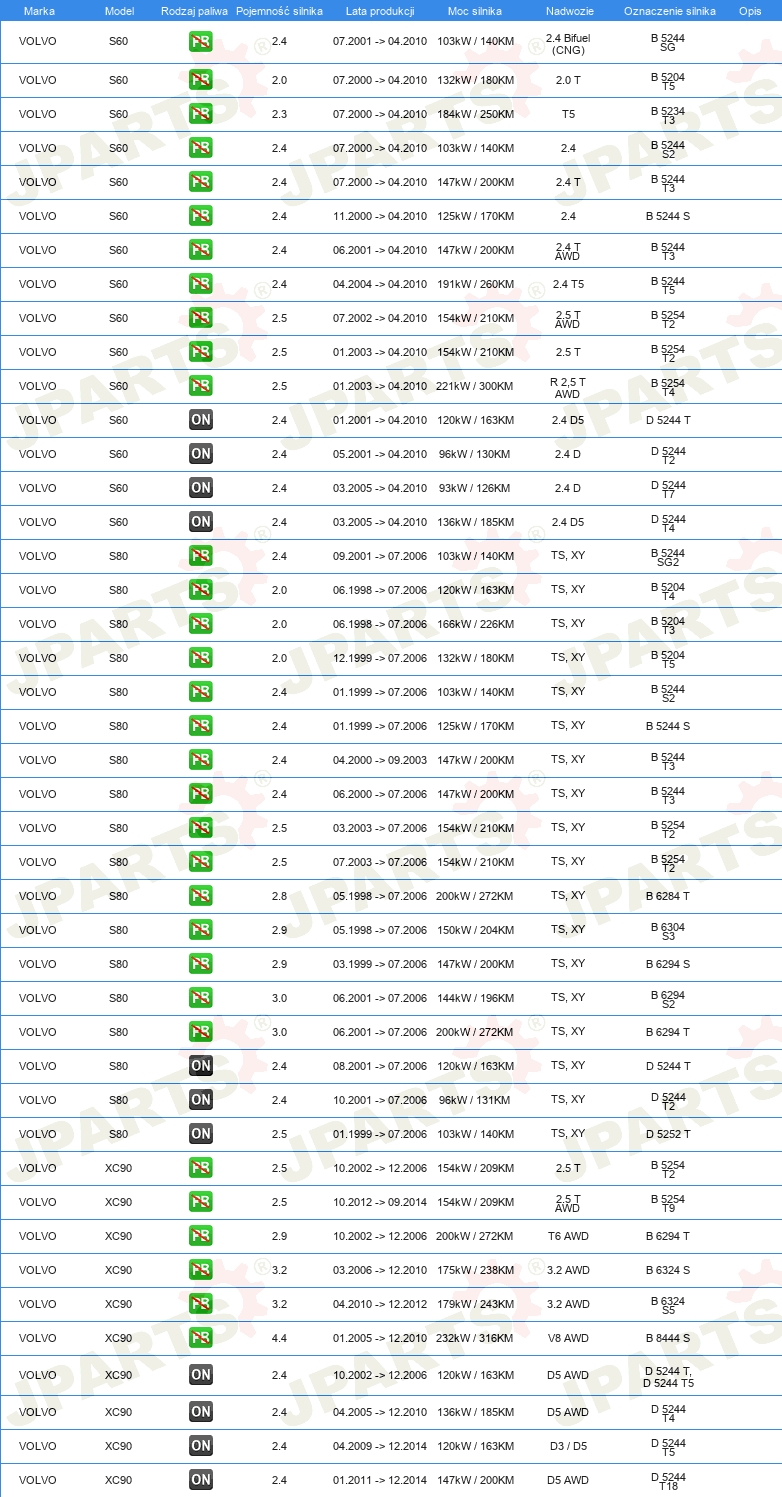Screen dimensions: 782x1497
Task: Click the diesel icon in the XC90 D 5244 T18 row
Action: 200,1480
